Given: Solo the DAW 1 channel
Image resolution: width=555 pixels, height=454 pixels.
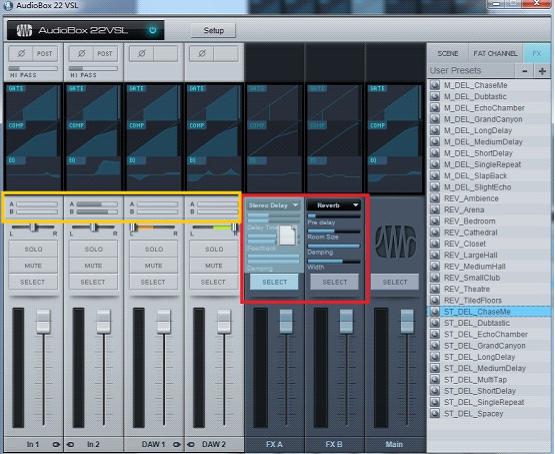Looking at the screenshot, I should click(x=153, y=249).
